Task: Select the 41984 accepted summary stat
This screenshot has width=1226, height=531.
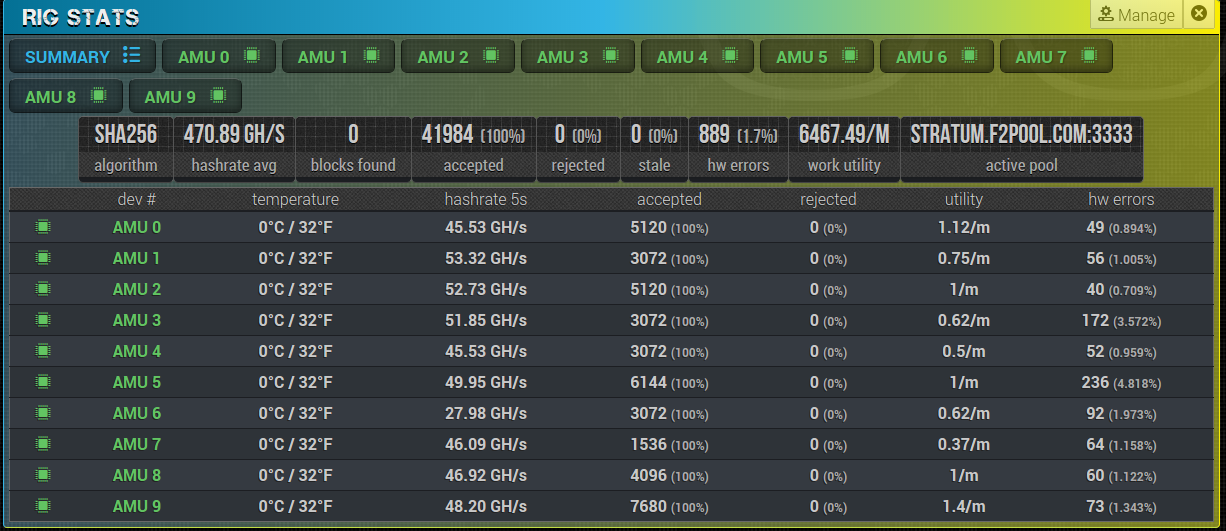Action: (x=474, y=149)
